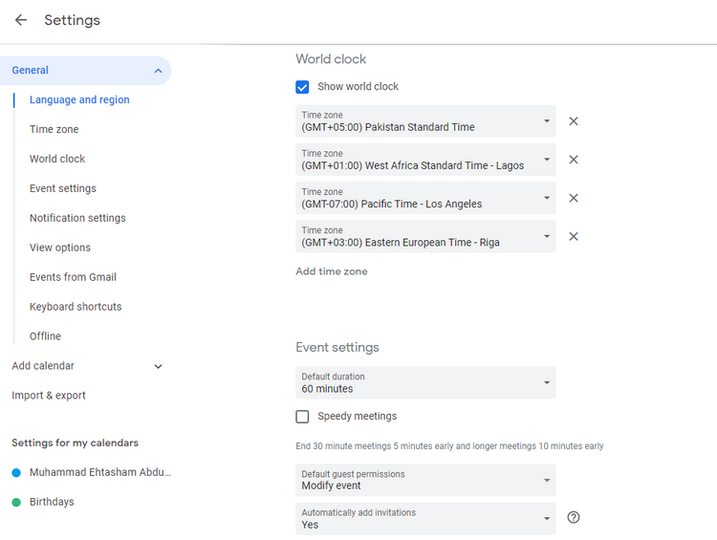Open the Default guest permissions dropdown

pos(425,480)
